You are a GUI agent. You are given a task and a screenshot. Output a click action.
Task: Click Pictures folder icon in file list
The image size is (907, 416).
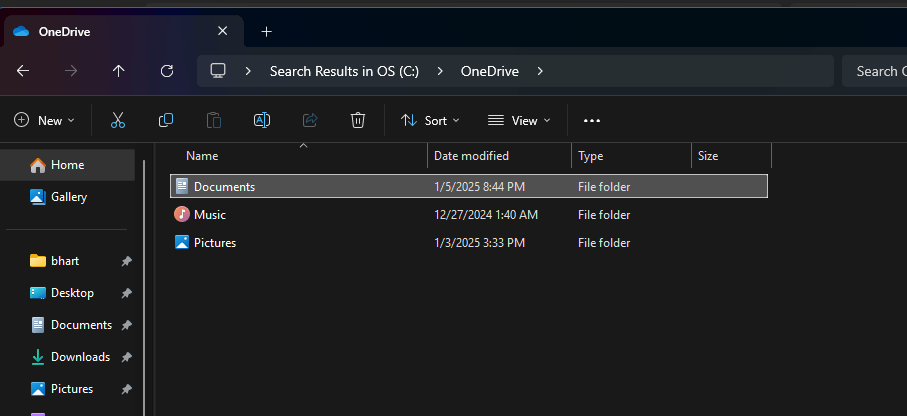tap(182, 242)
